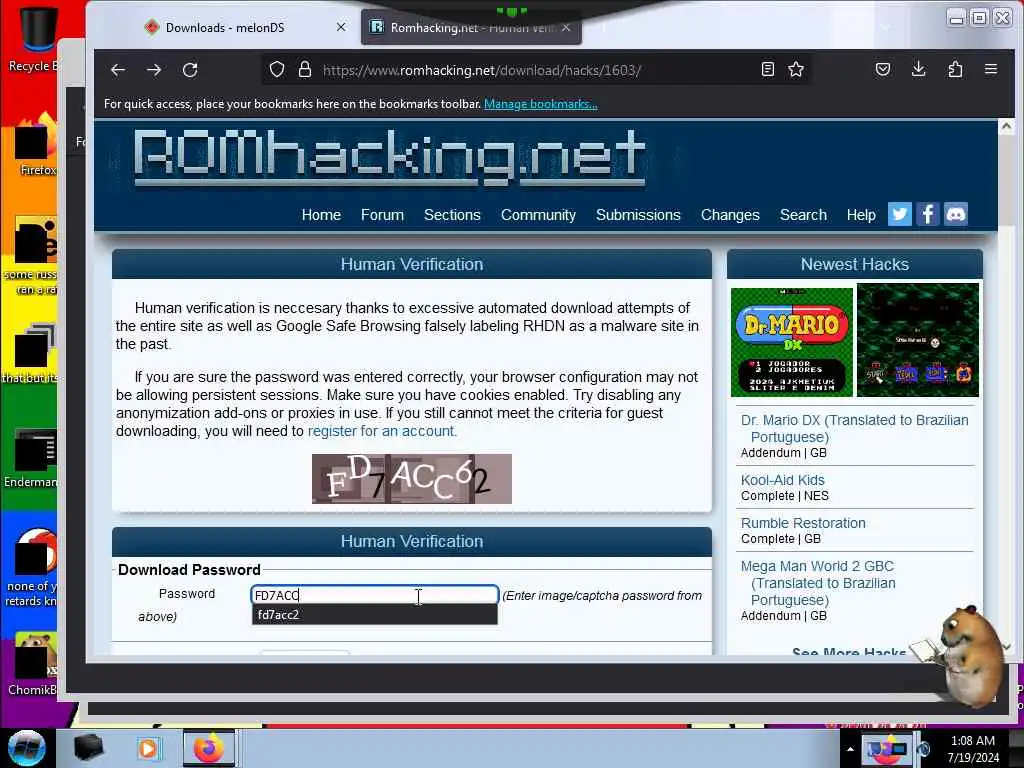Focus the download Password field
The height and width of the screenshot is (768, 1024).
[x=375, y=595]
